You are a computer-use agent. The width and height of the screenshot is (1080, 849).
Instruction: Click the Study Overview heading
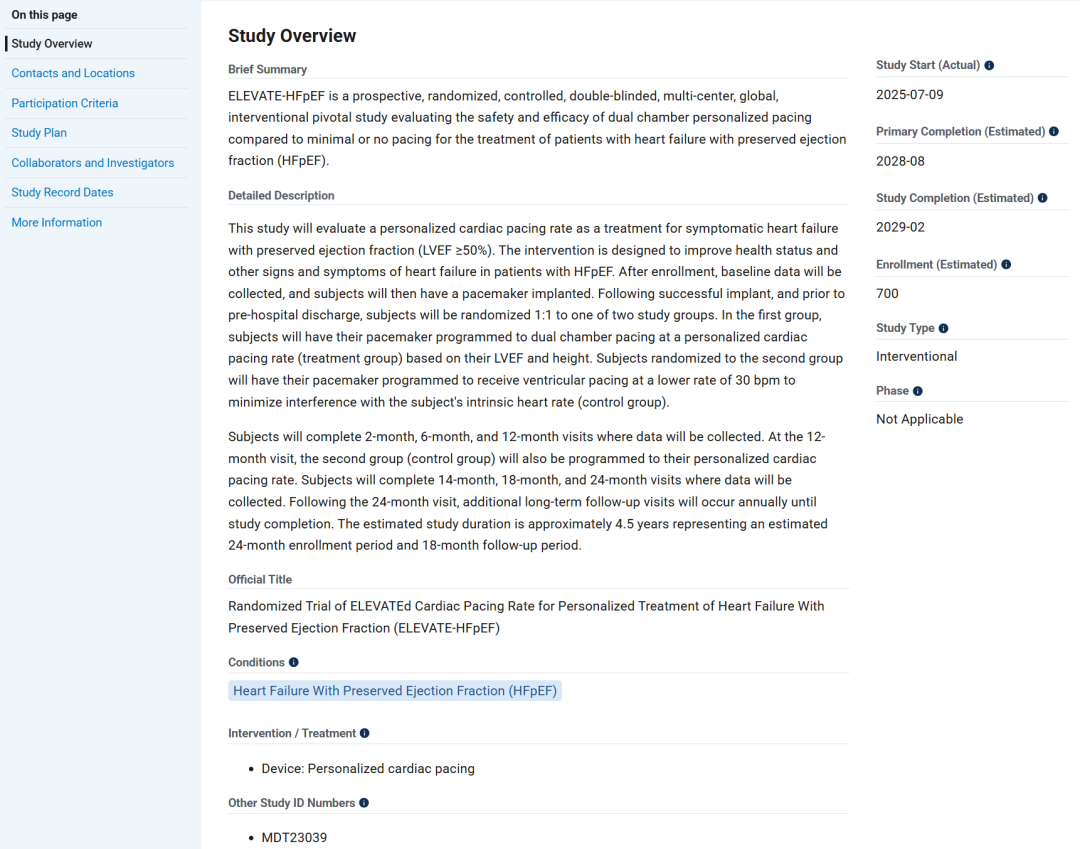coord(292,36)
